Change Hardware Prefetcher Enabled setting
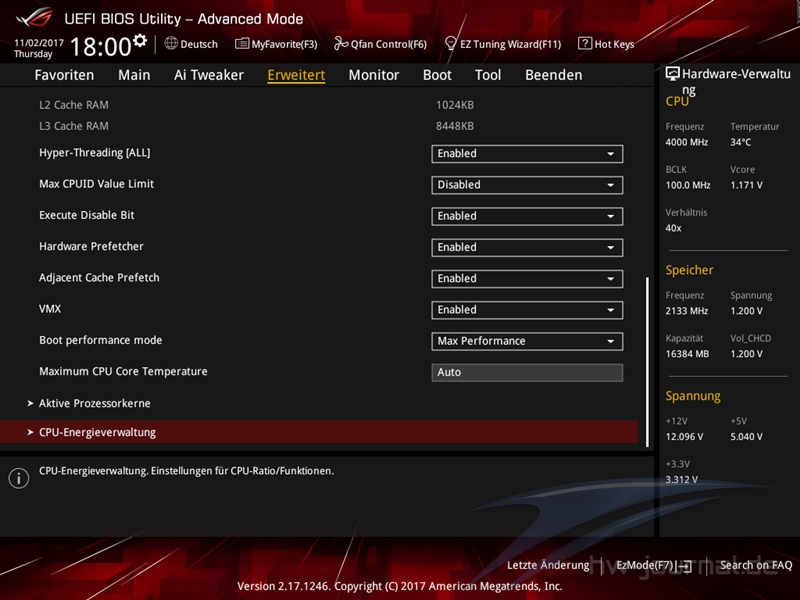The width and height of the screenshot is (800, 600). 527,247
